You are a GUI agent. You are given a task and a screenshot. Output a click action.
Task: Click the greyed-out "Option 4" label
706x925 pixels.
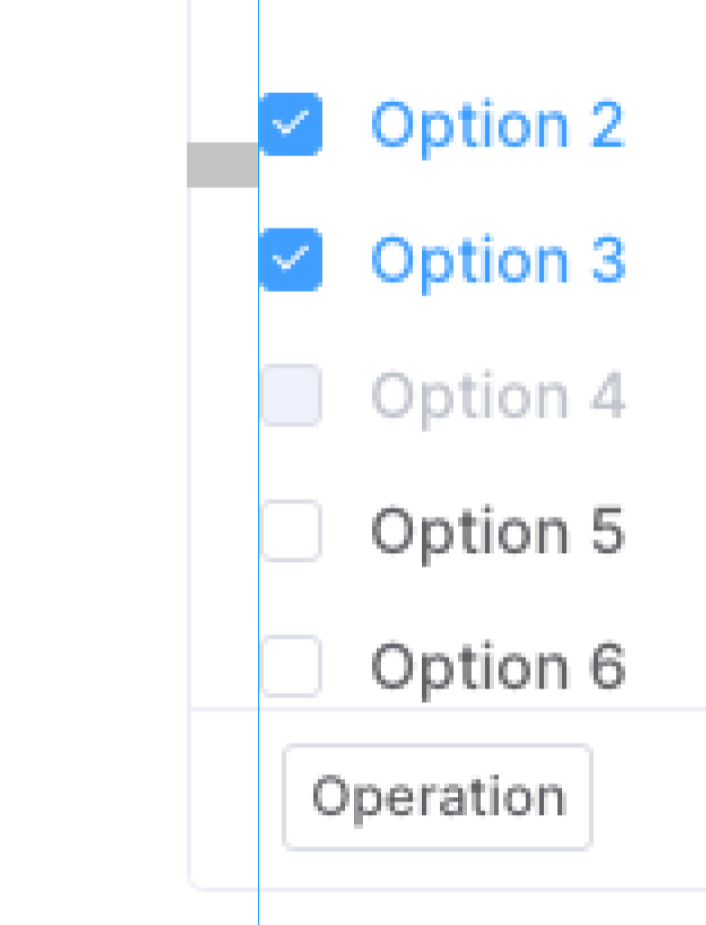tap(497, 397)
